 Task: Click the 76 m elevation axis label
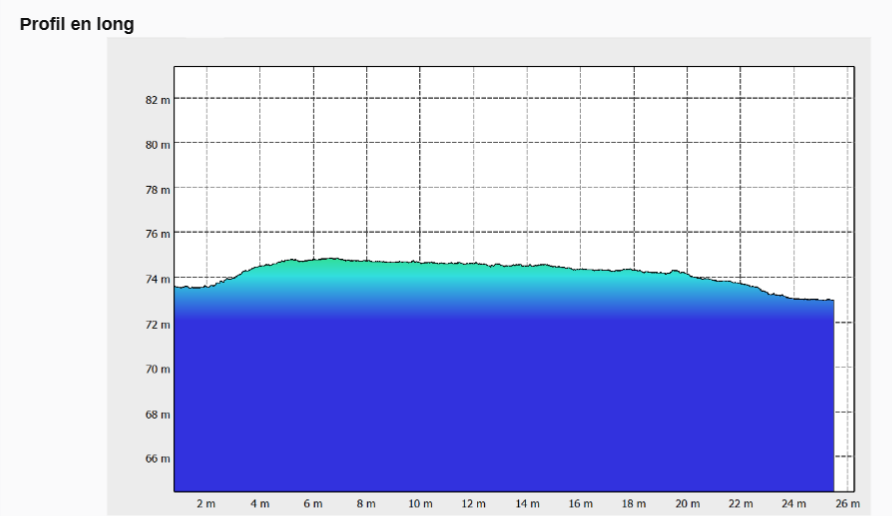[158, 234]
